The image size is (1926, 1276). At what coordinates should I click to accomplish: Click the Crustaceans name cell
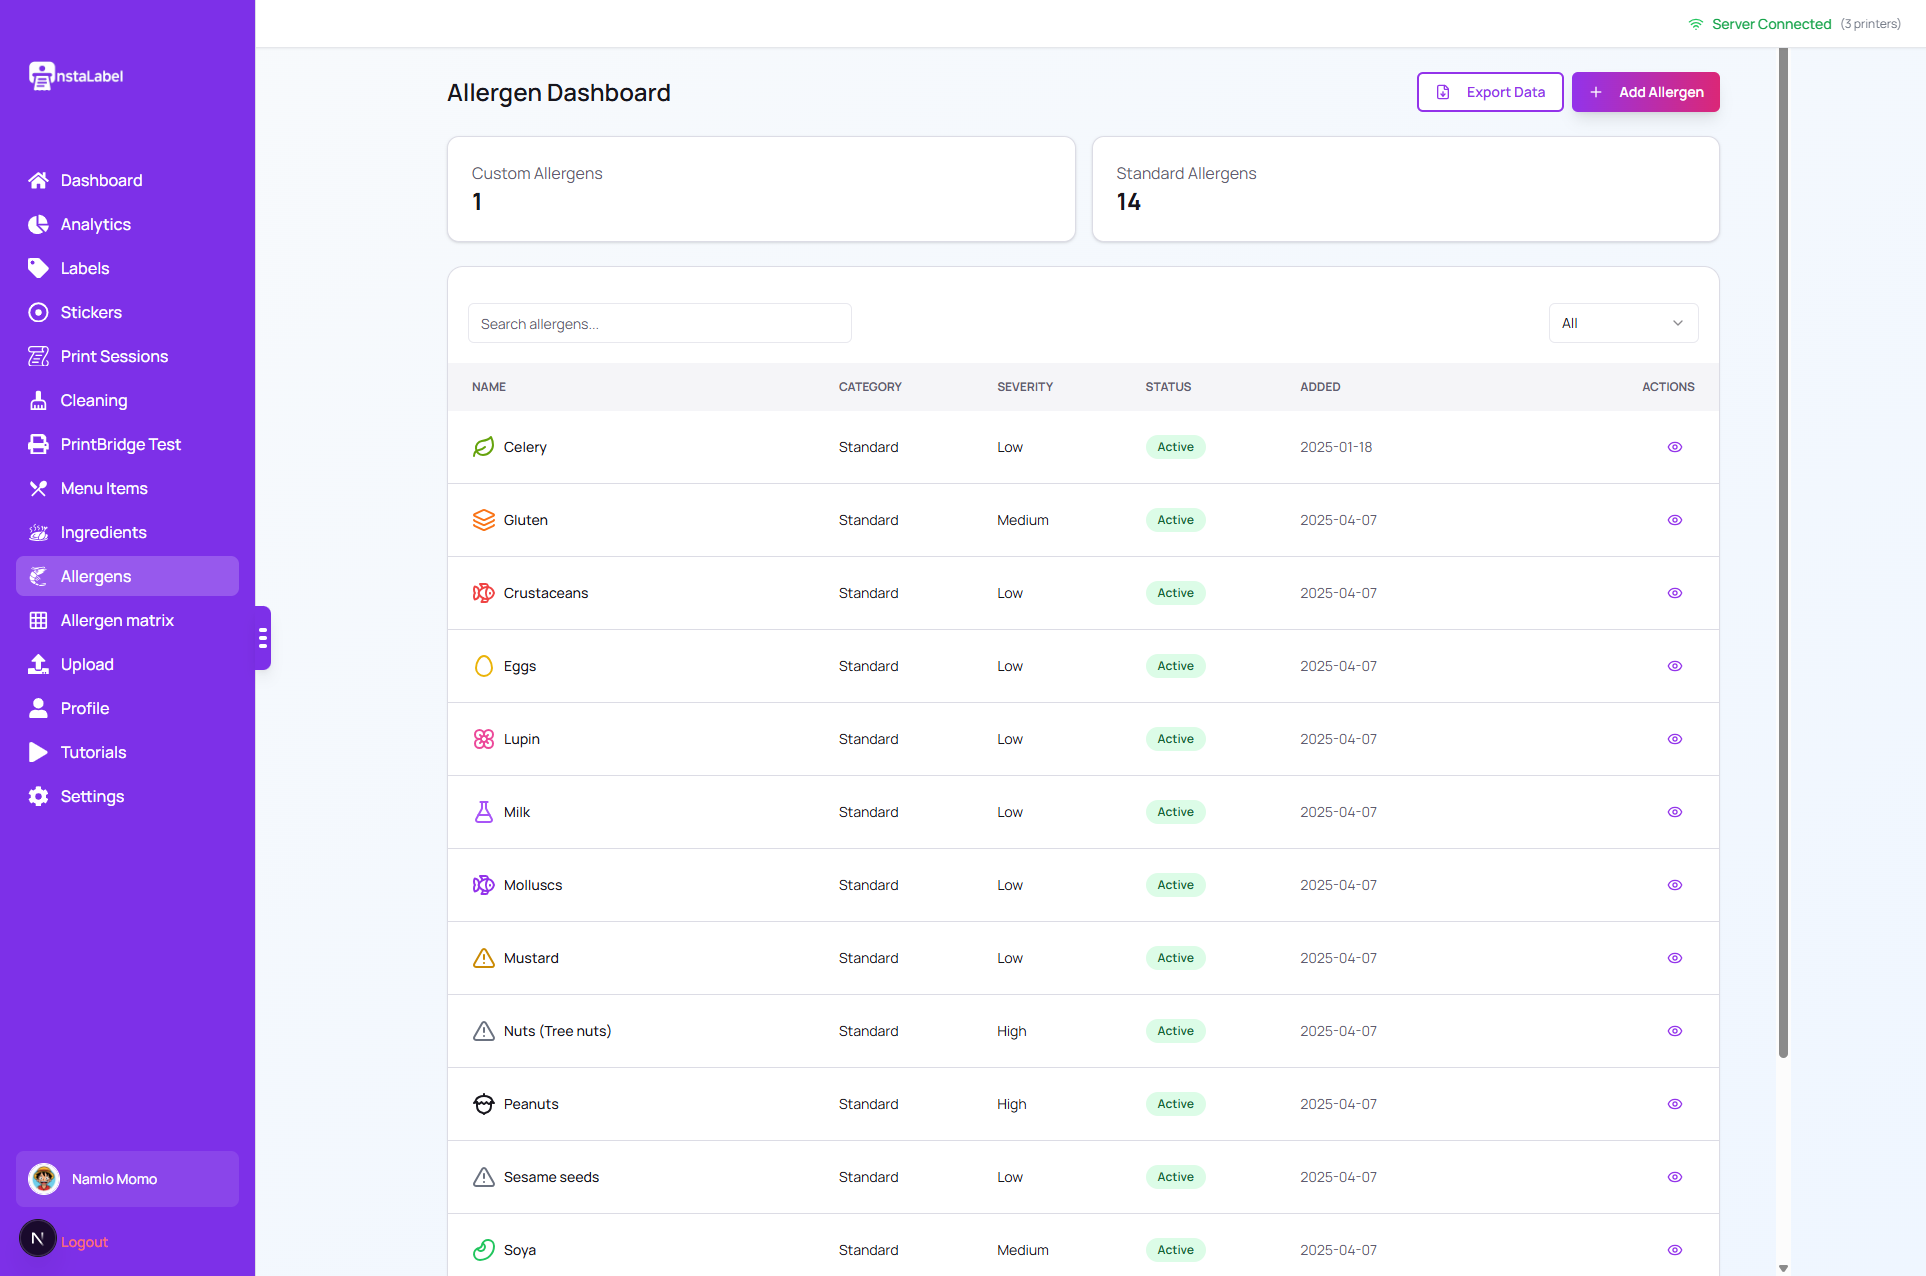[x=546, y=593]
